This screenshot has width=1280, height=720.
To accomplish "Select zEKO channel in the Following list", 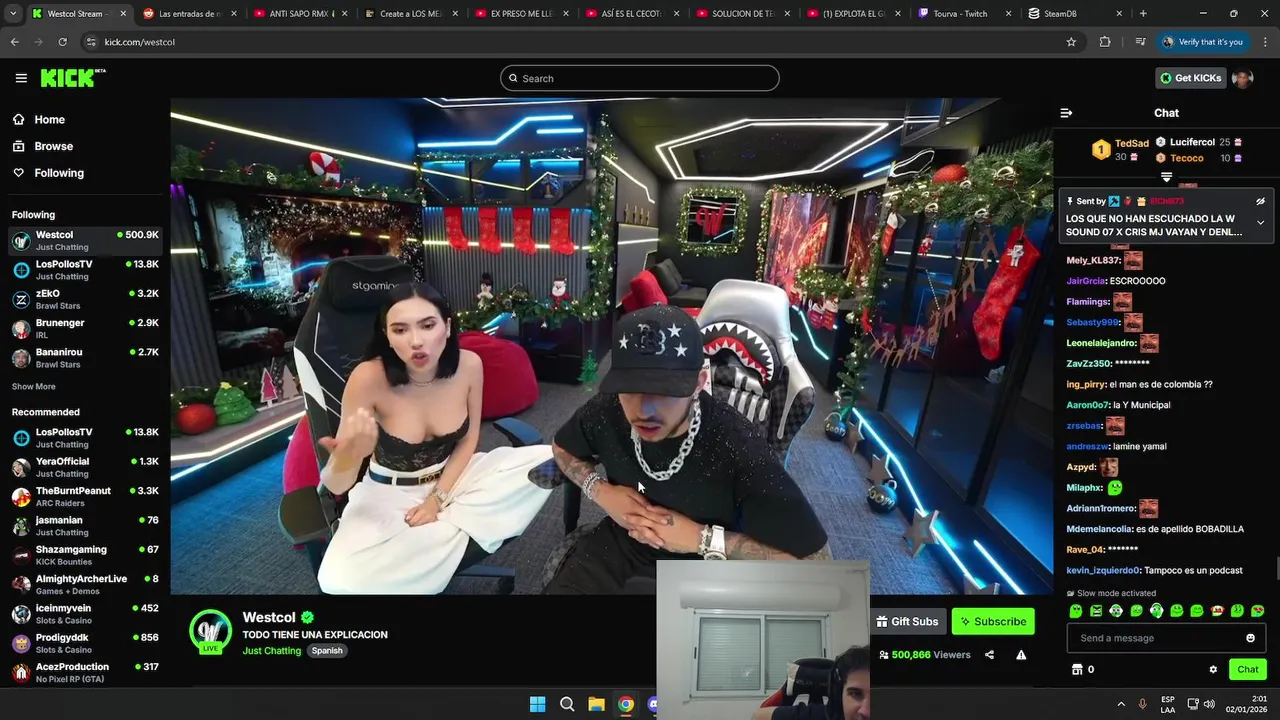I will point(85,299).
